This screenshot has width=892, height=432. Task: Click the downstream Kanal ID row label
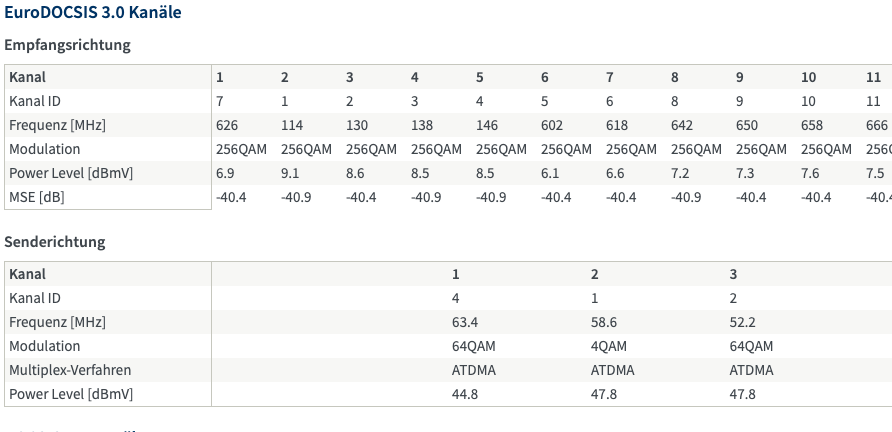(x=35, y=101)
